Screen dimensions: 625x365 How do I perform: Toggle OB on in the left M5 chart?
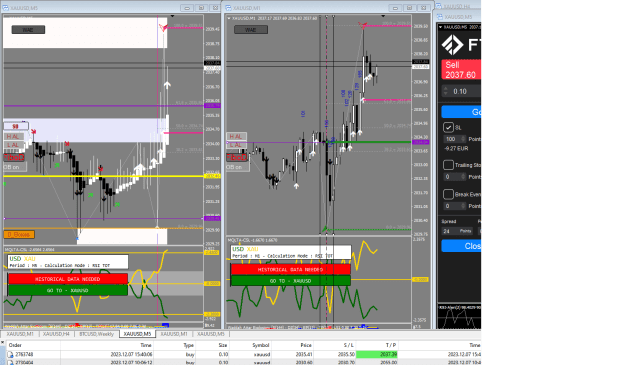click(x=15, y=167)
